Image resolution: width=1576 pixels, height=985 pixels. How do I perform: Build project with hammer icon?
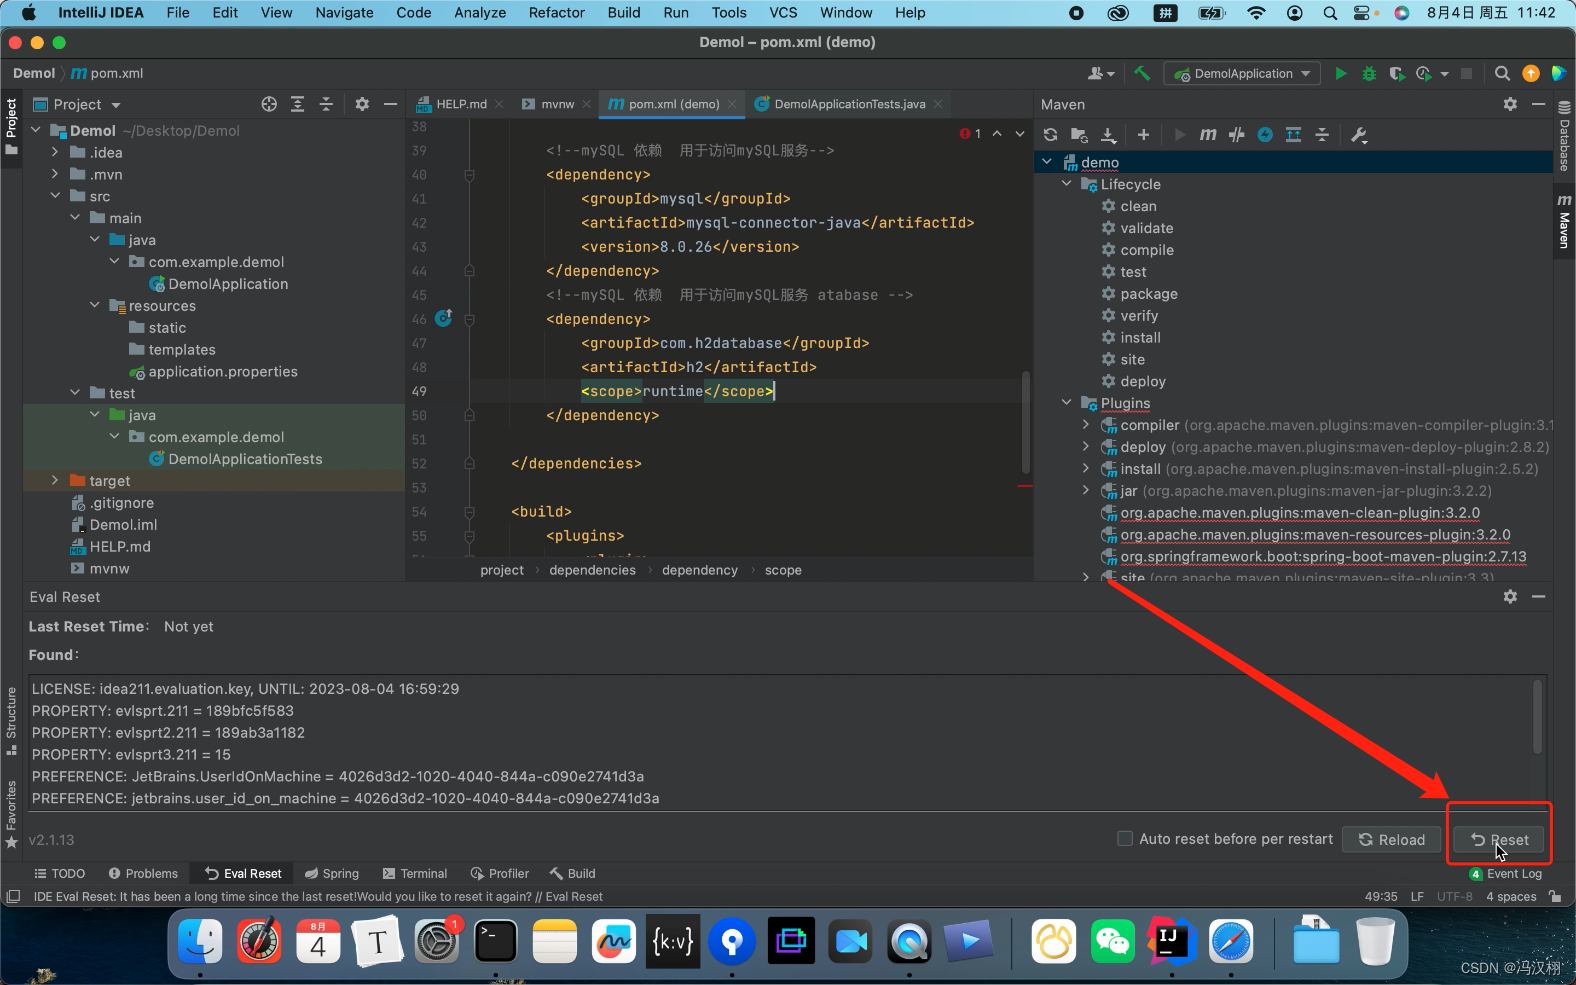pyautogui.click(x=1142, y=73)
